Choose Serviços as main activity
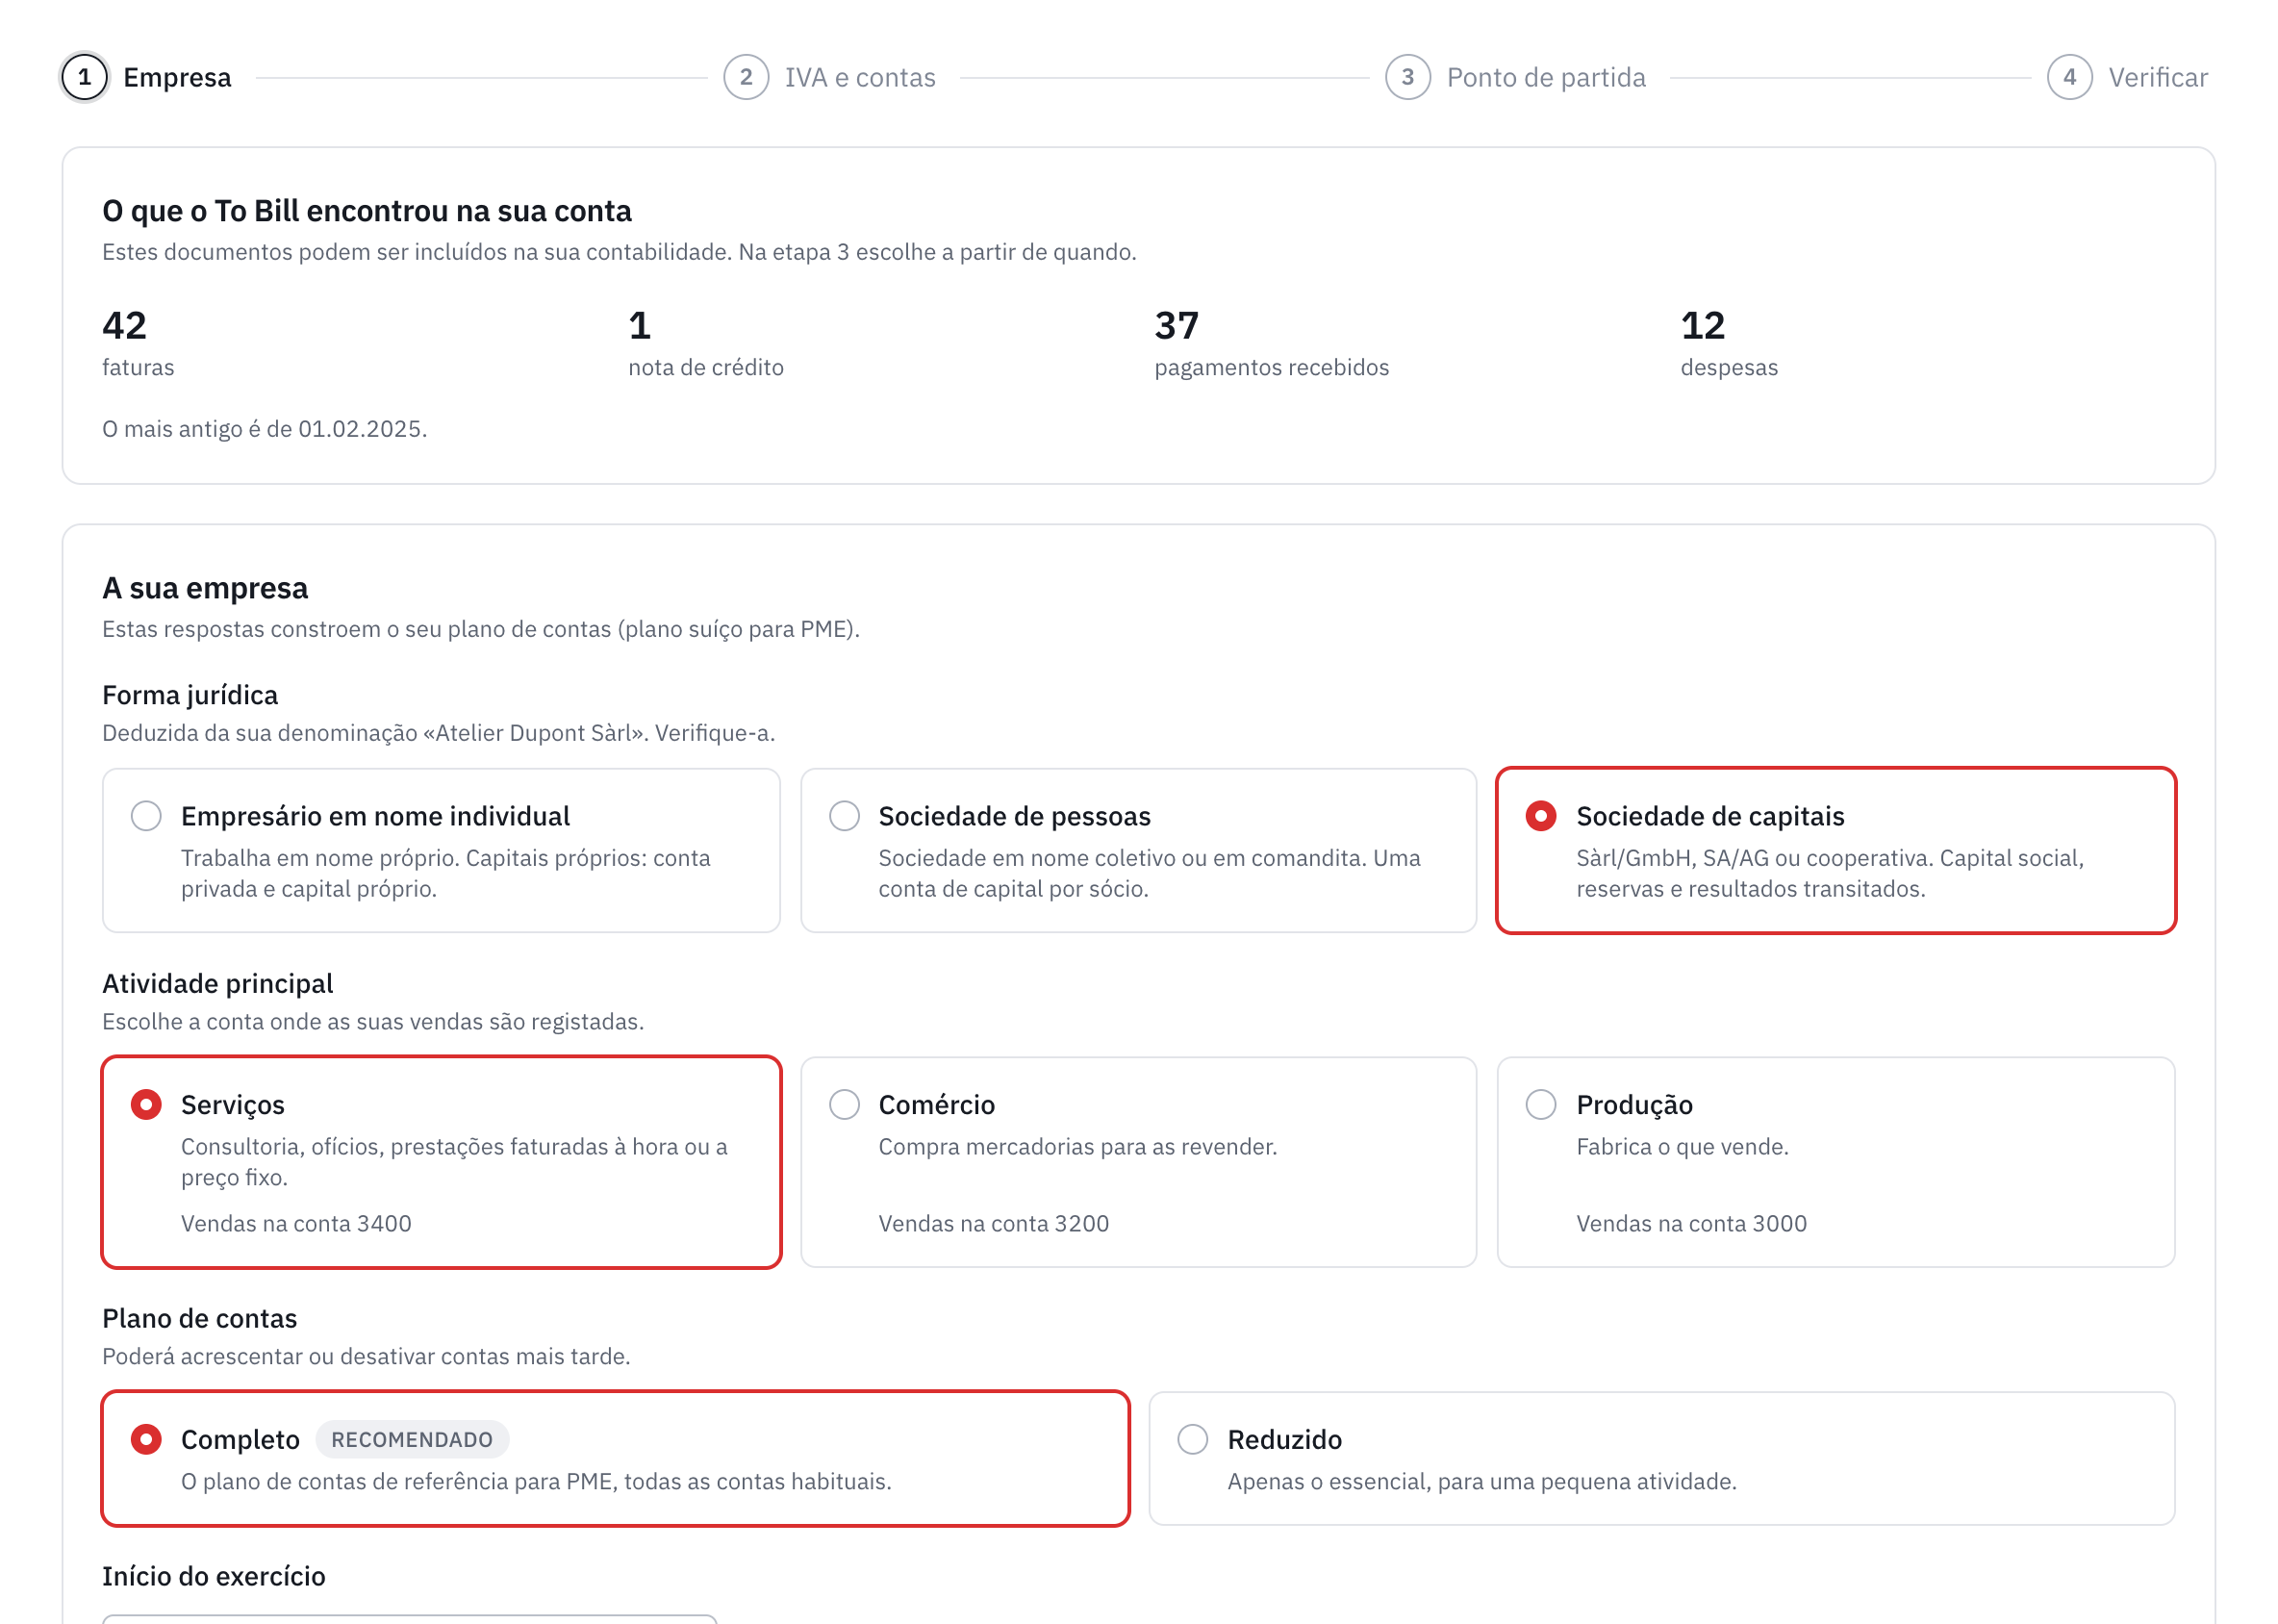 [x=441, y=1162]
